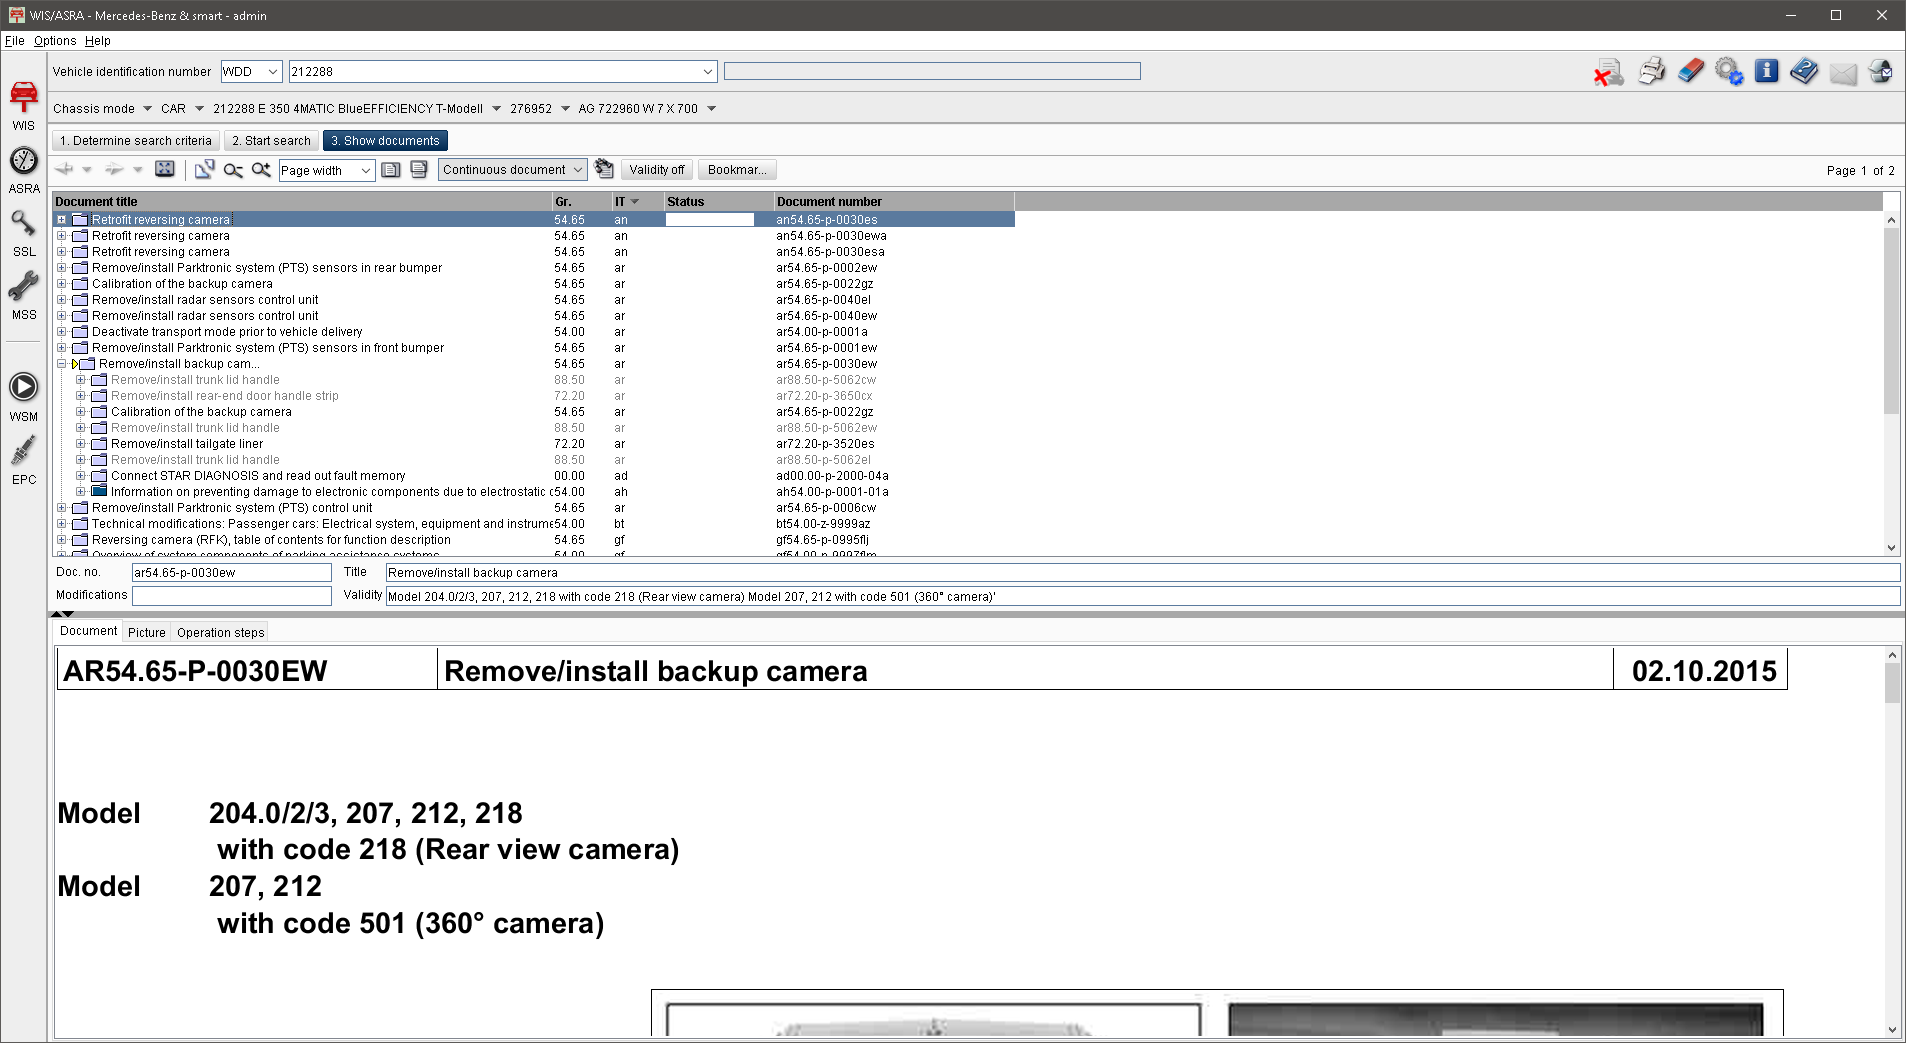
Task: Open the WDD prefix dropdown
Action: pos(272,72)
